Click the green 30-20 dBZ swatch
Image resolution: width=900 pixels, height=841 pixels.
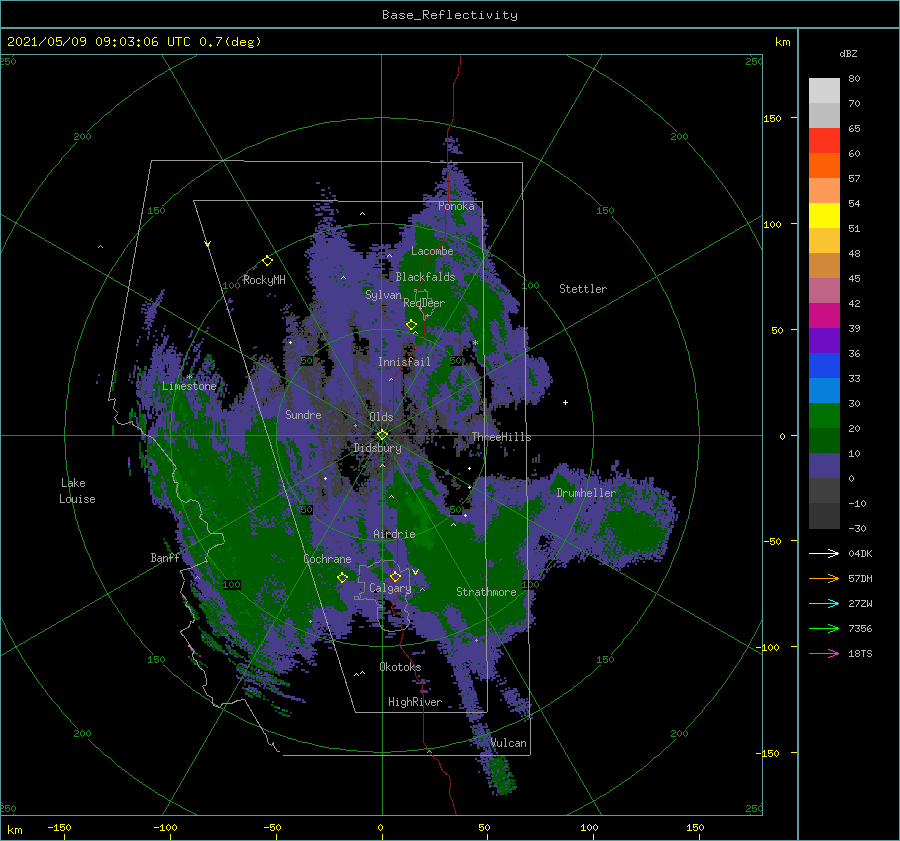pos(824,416)
